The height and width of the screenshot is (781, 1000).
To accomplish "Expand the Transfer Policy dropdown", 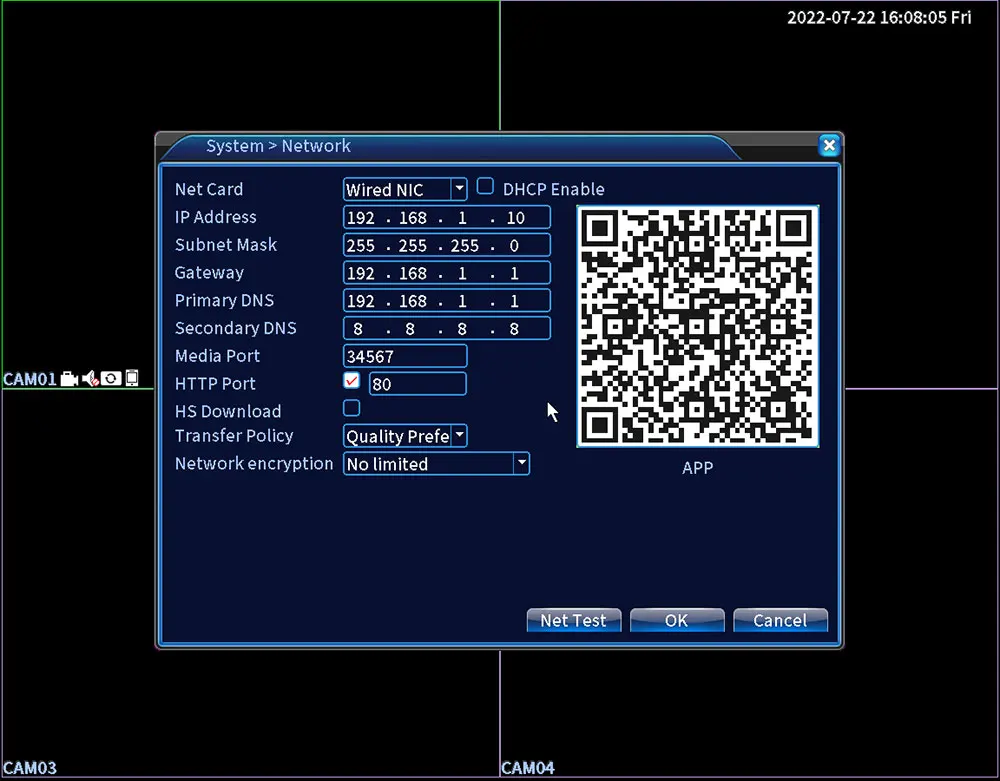I will (459, 436).
